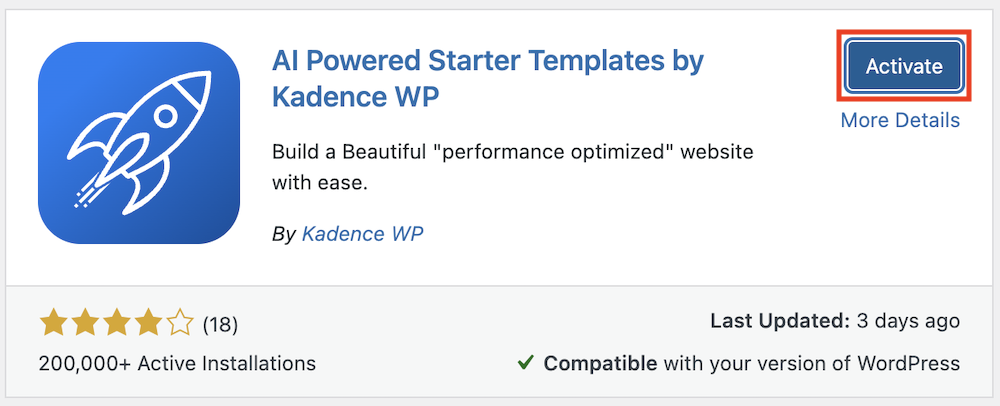Click the (18) ratings count
This screenshot has height=406, width=1000.
pyautogui.click(x=220, y=324)
